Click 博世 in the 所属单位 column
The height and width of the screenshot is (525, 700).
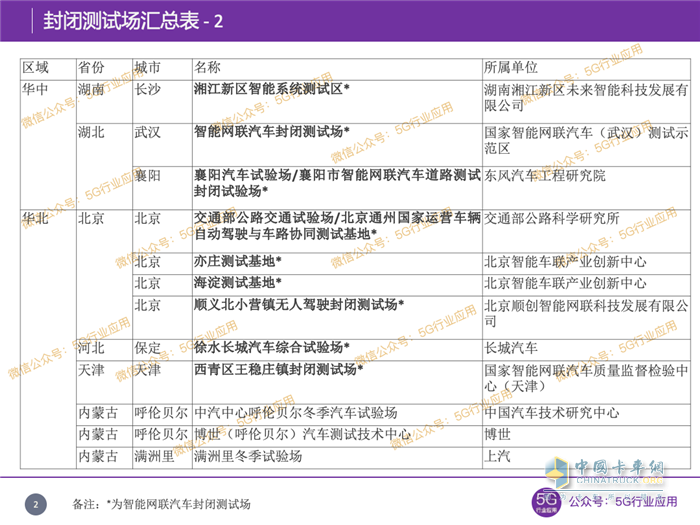click(x=587, y=436)
